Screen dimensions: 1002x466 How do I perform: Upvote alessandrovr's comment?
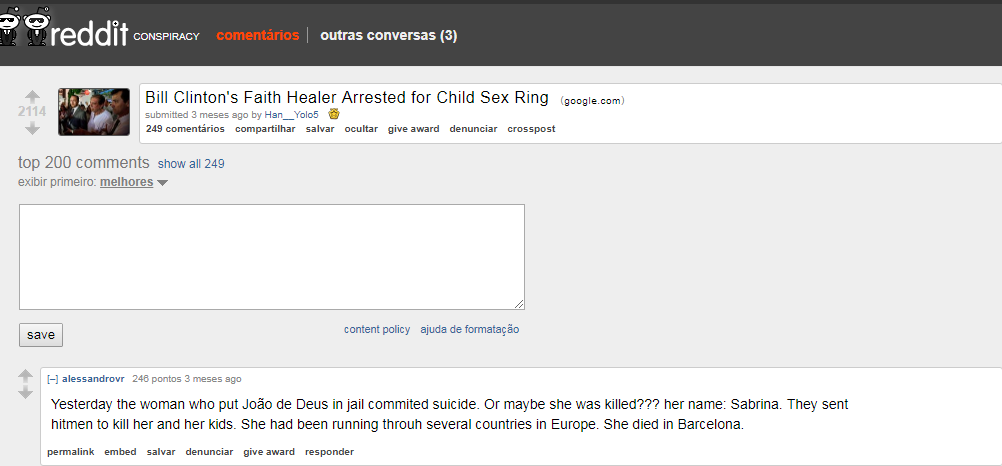[x=26, y=377]
